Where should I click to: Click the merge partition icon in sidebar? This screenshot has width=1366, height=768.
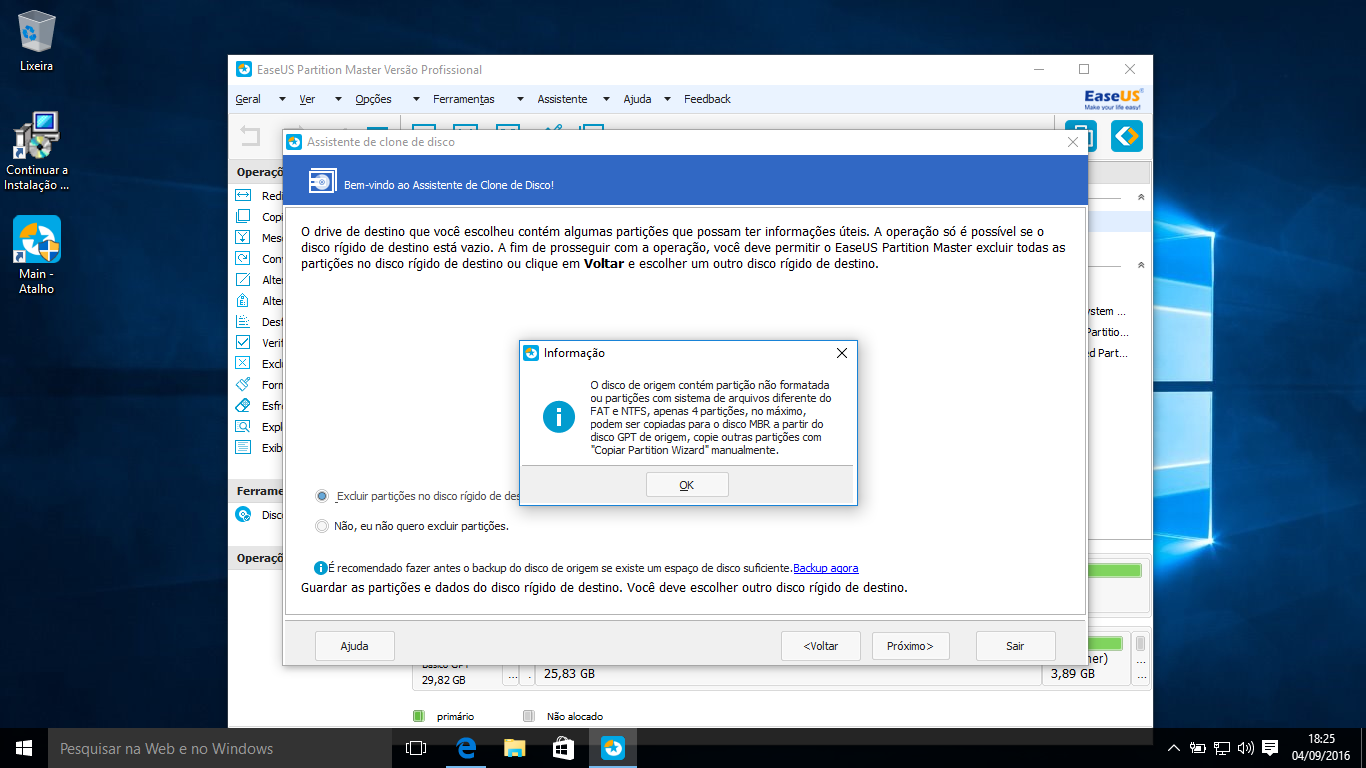(243, 238)
